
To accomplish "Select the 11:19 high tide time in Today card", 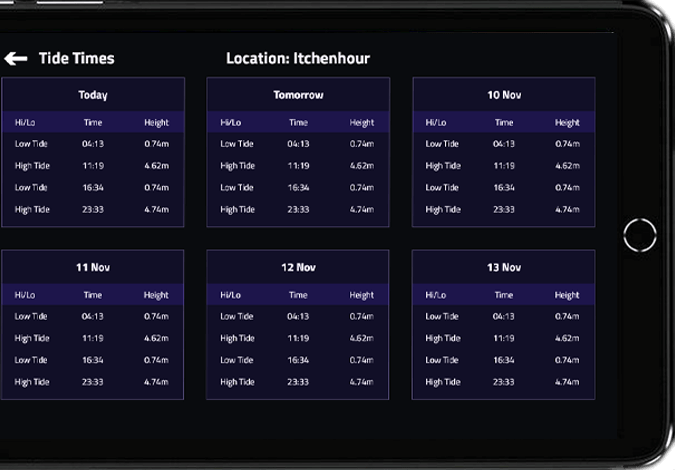I will tap(93, 166).
